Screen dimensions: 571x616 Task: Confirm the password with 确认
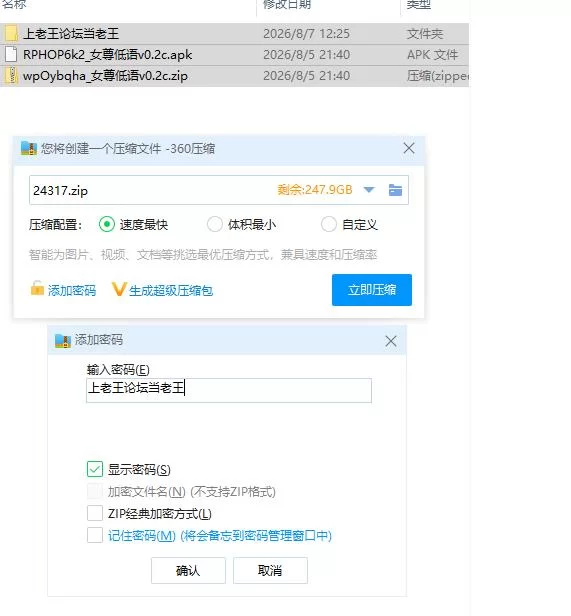click(x=188, y=570)
